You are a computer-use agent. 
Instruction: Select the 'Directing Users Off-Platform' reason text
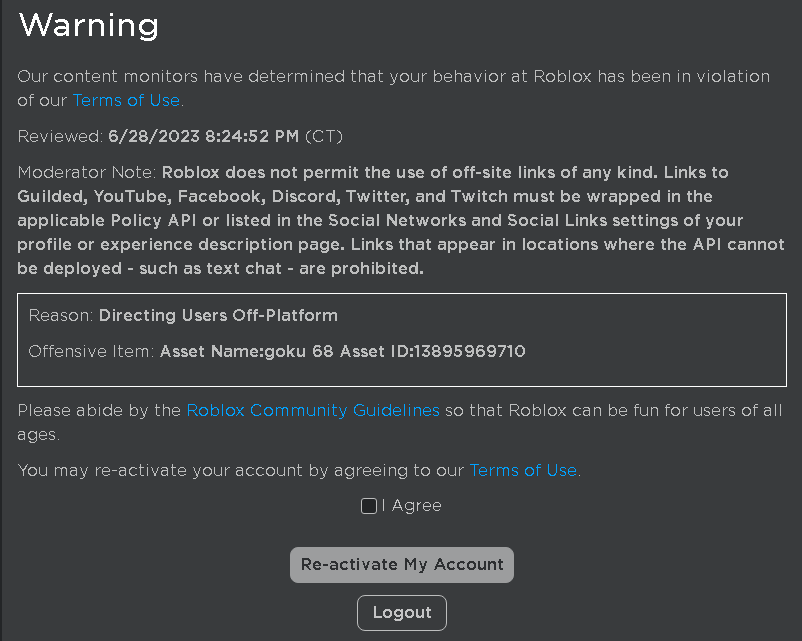coord(218,315)
